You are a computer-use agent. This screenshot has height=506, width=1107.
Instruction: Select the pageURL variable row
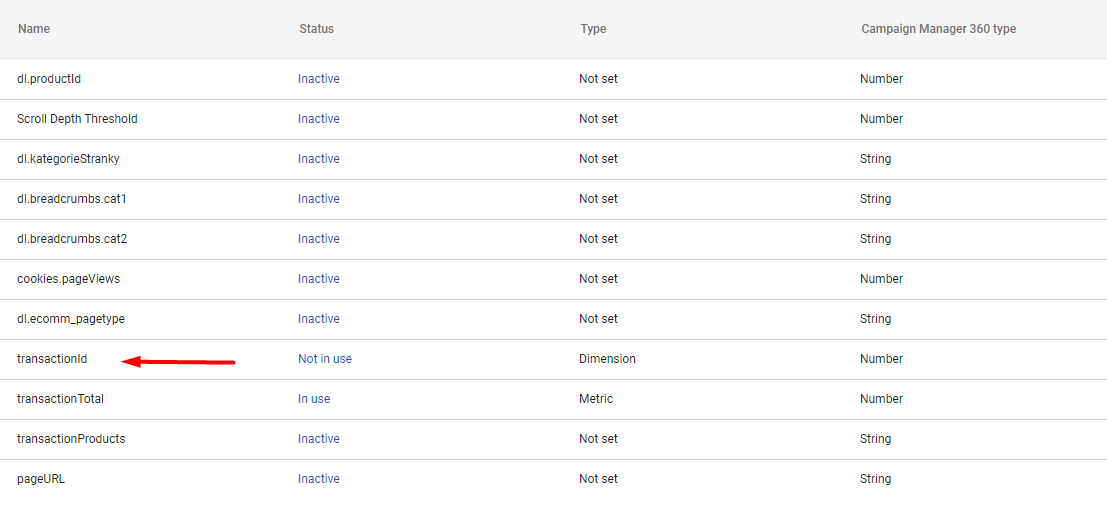click(x=554, y=478)
